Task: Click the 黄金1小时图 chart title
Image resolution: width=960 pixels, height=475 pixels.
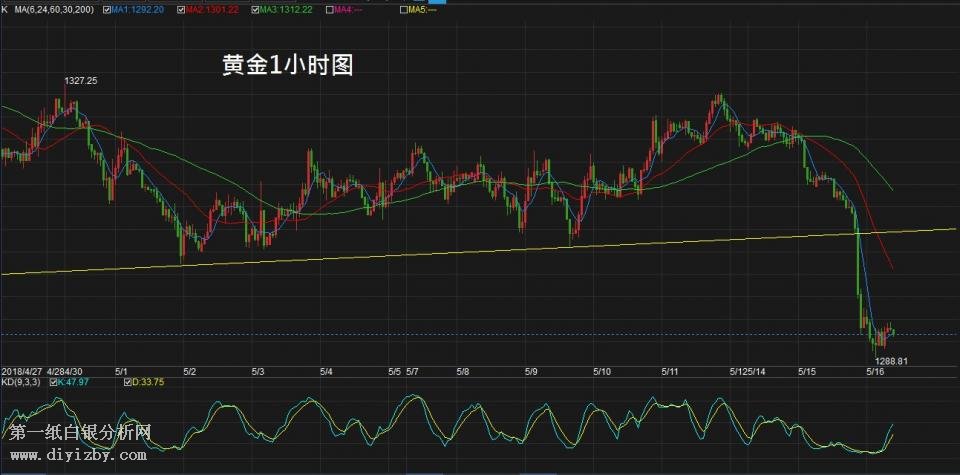Action: coord(288,66)
